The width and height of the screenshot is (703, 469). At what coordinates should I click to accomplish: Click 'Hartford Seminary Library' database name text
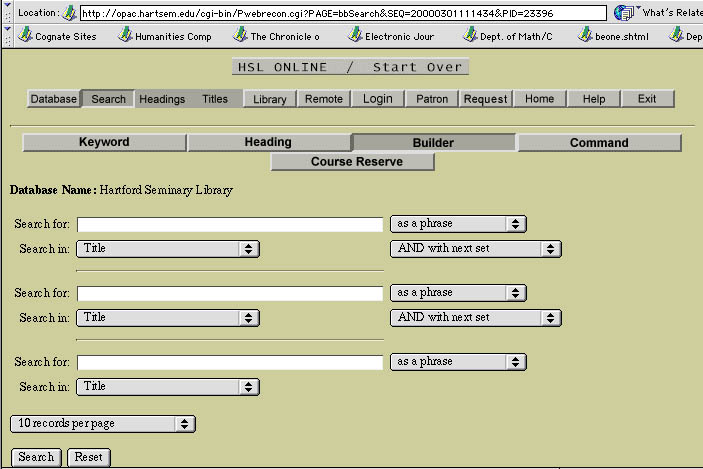pos(166,190)
